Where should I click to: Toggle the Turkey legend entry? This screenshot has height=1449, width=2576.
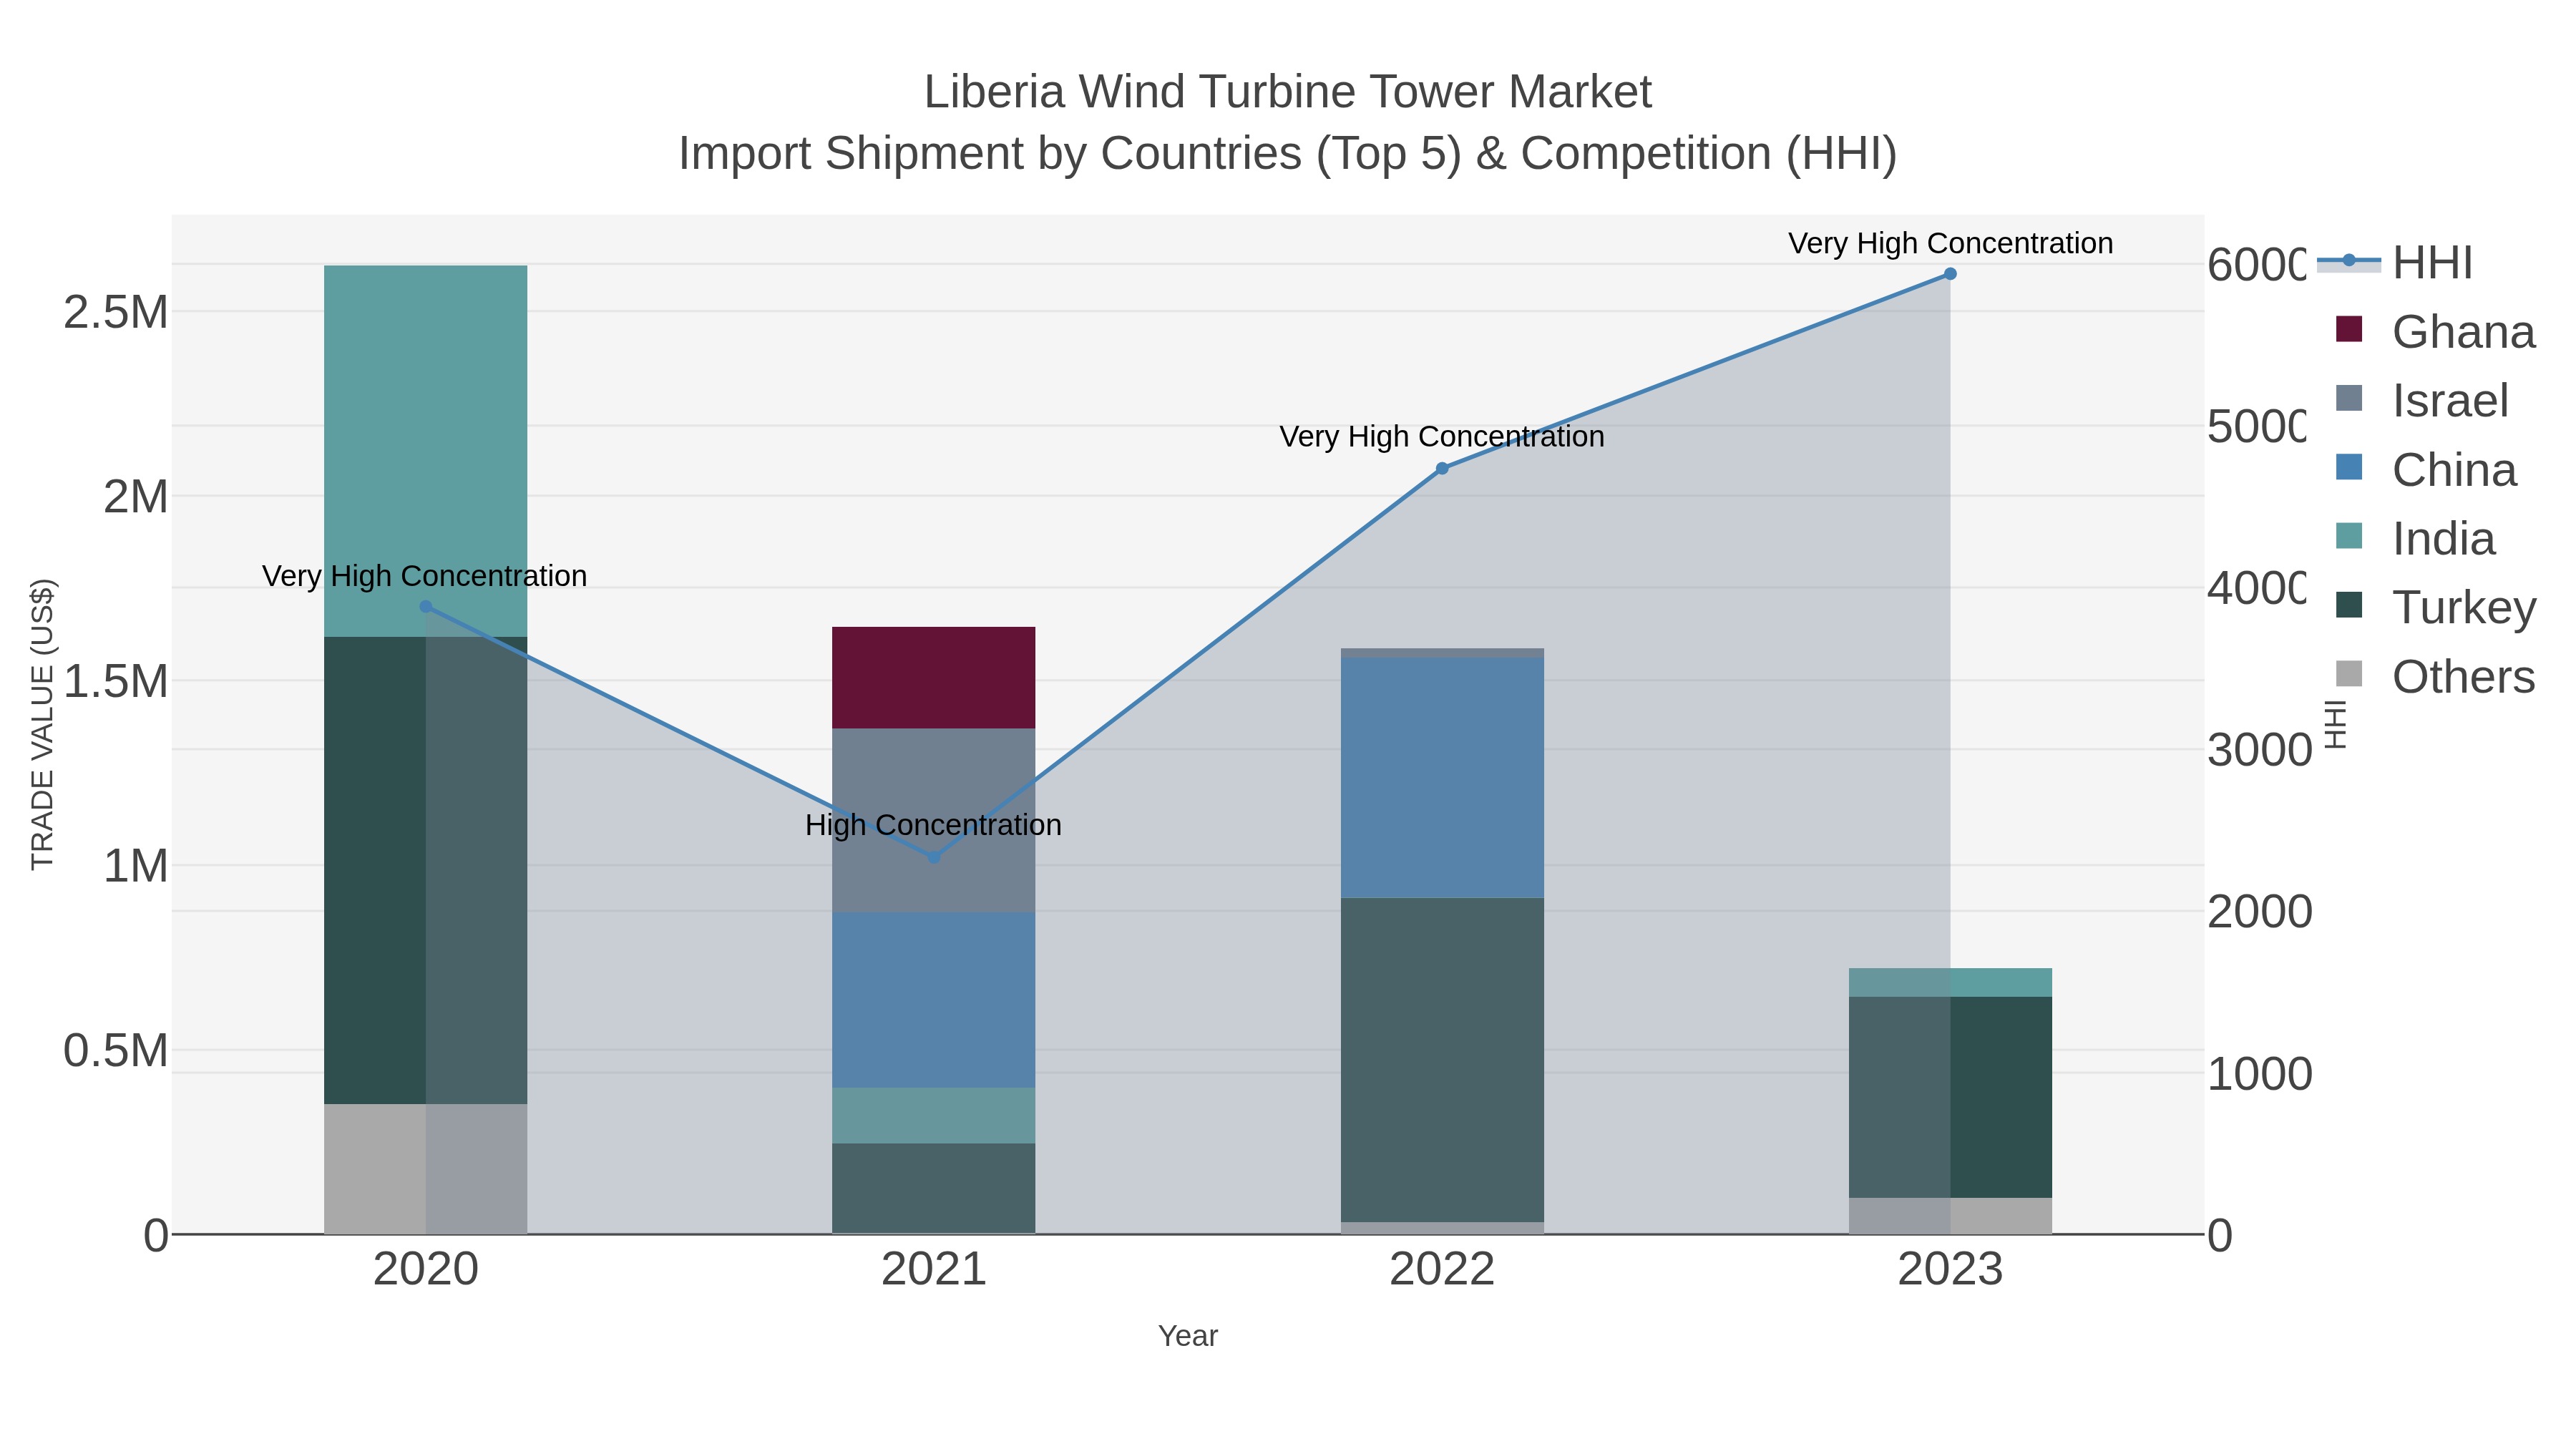click(x=2436, y=607)
